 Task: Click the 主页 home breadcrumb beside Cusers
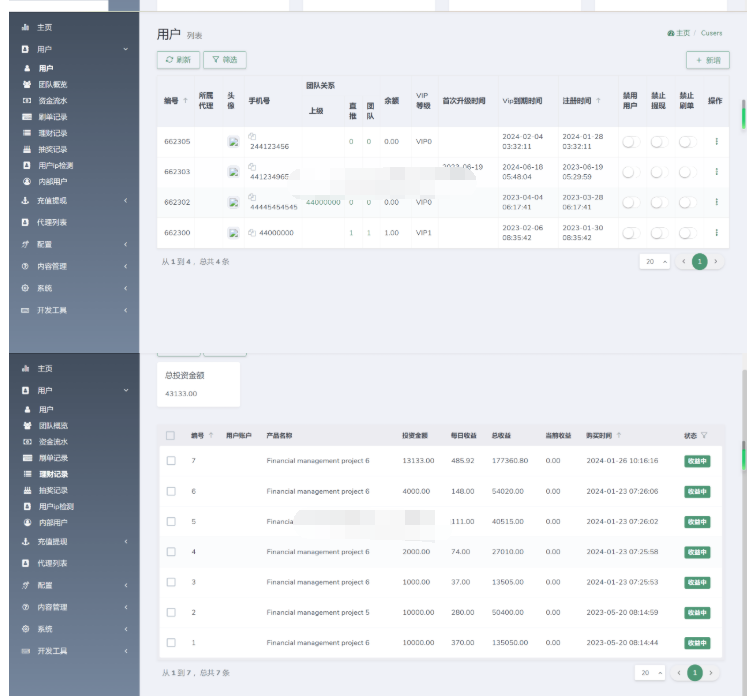pos(679,33)
